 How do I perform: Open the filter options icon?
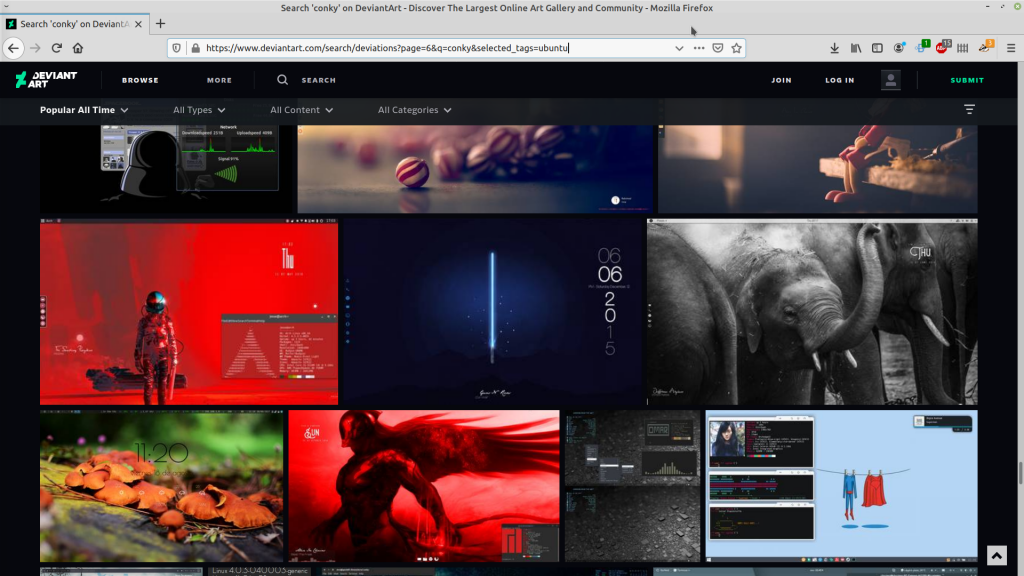click(969, 110)
